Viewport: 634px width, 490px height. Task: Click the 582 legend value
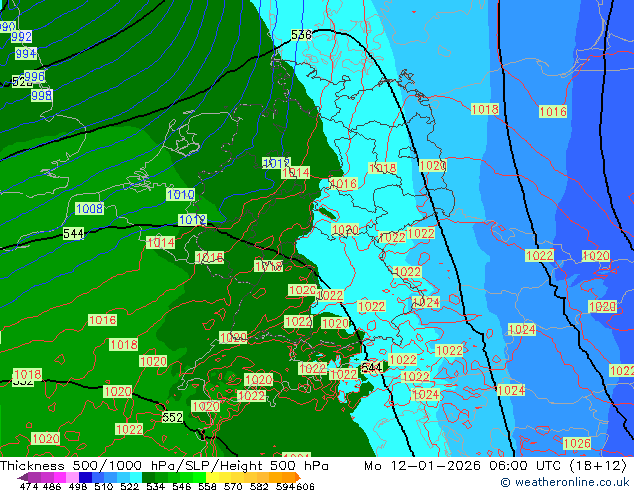(x=259, y=486)
